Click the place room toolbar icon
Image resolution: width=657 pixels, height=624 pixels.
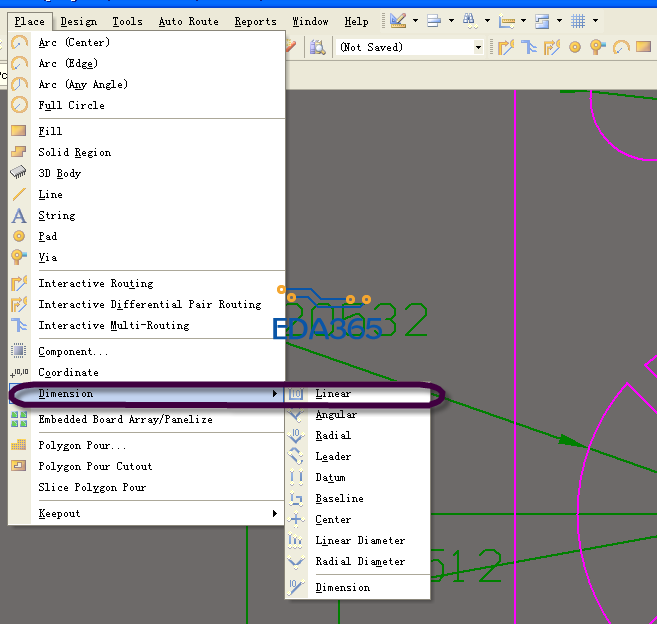click(x=542, y=21)
